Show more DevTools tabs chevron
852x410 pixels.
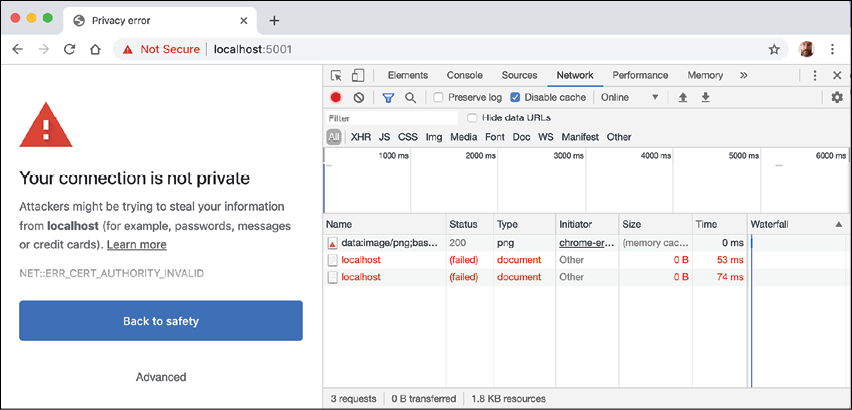[x=744, y=75]
